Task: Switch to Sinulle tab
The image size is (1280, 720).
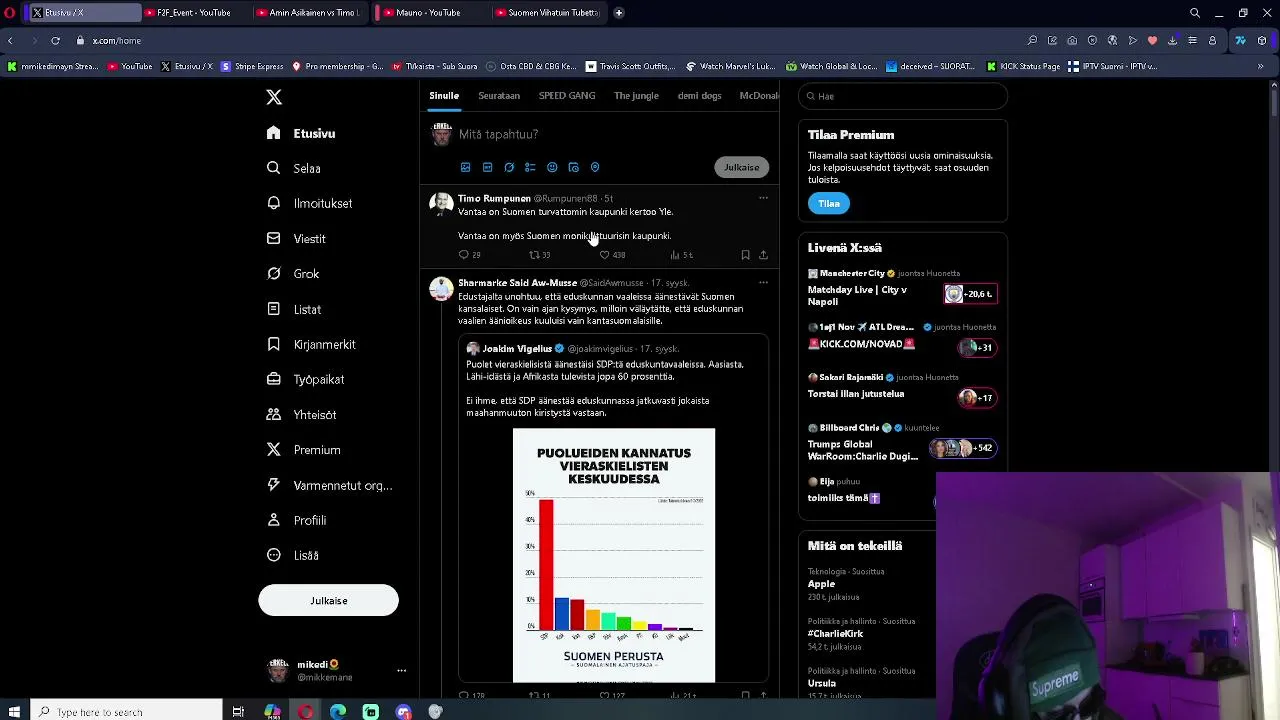Action: click(444, 96)
